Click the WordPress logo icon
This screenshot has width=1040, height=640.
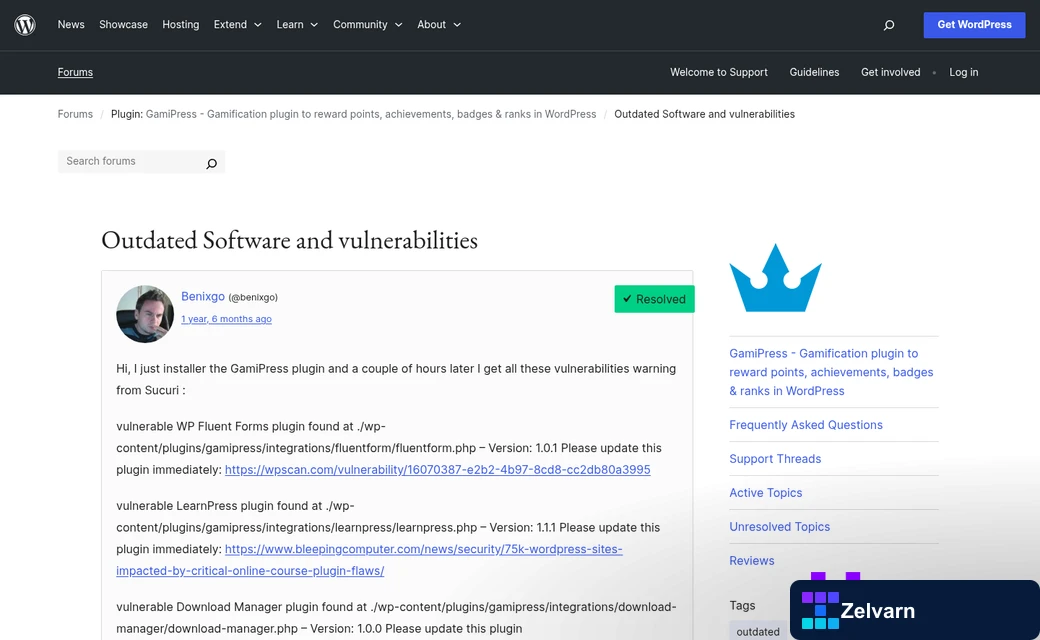pyautogui.click(x=25, y=25)
